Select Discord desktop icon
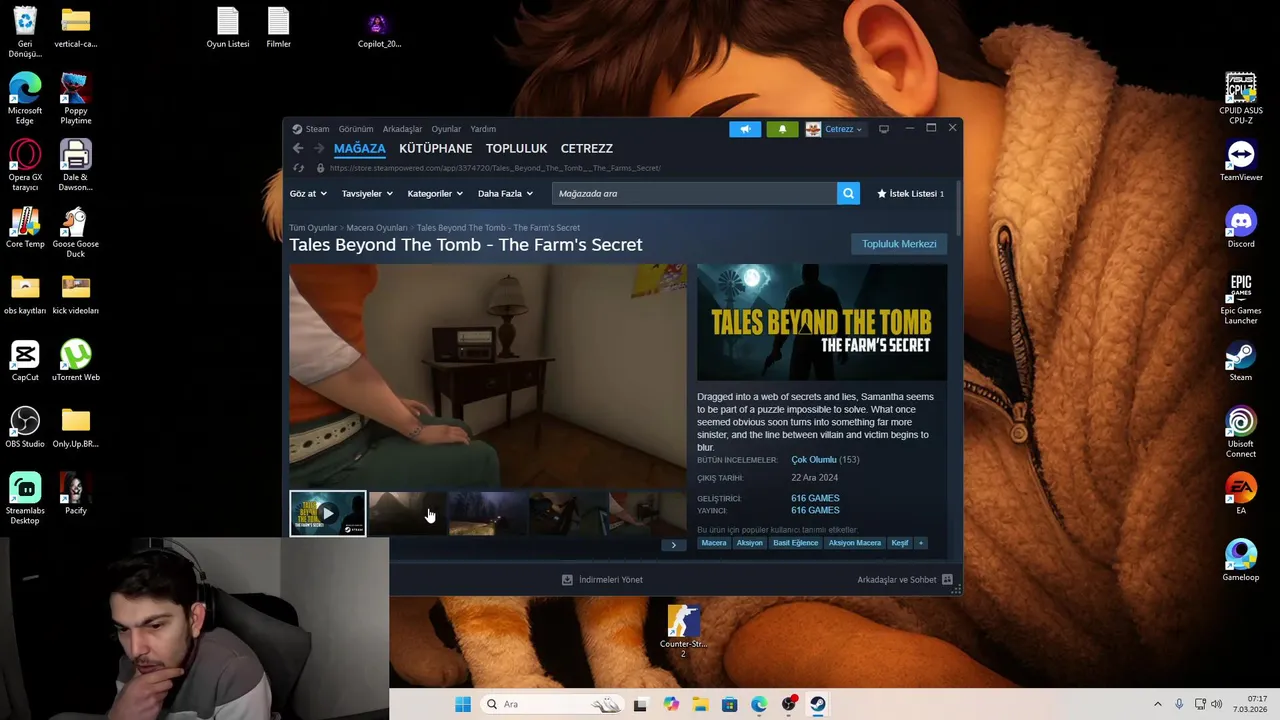The width and height of the screenshot is (1280, 720). 1241,228
